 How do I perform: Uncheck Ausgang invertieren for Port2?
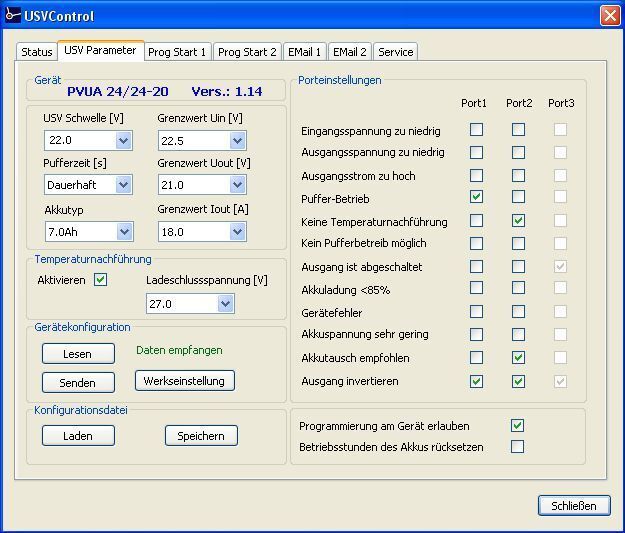coord(518,382)
